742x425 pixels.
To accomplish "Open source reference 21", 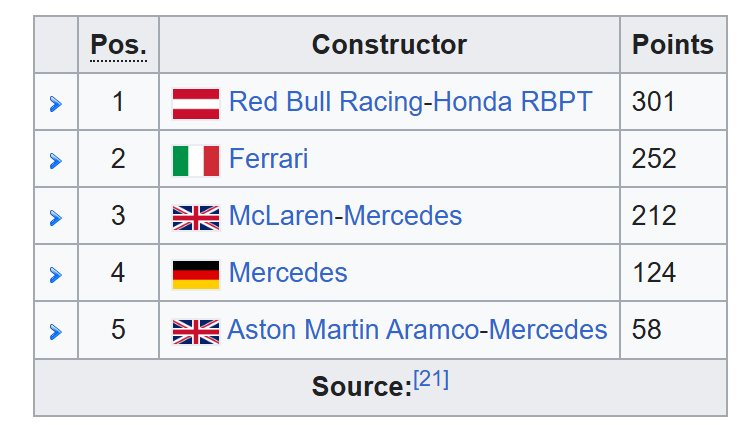I will click(x=431, y=380).
